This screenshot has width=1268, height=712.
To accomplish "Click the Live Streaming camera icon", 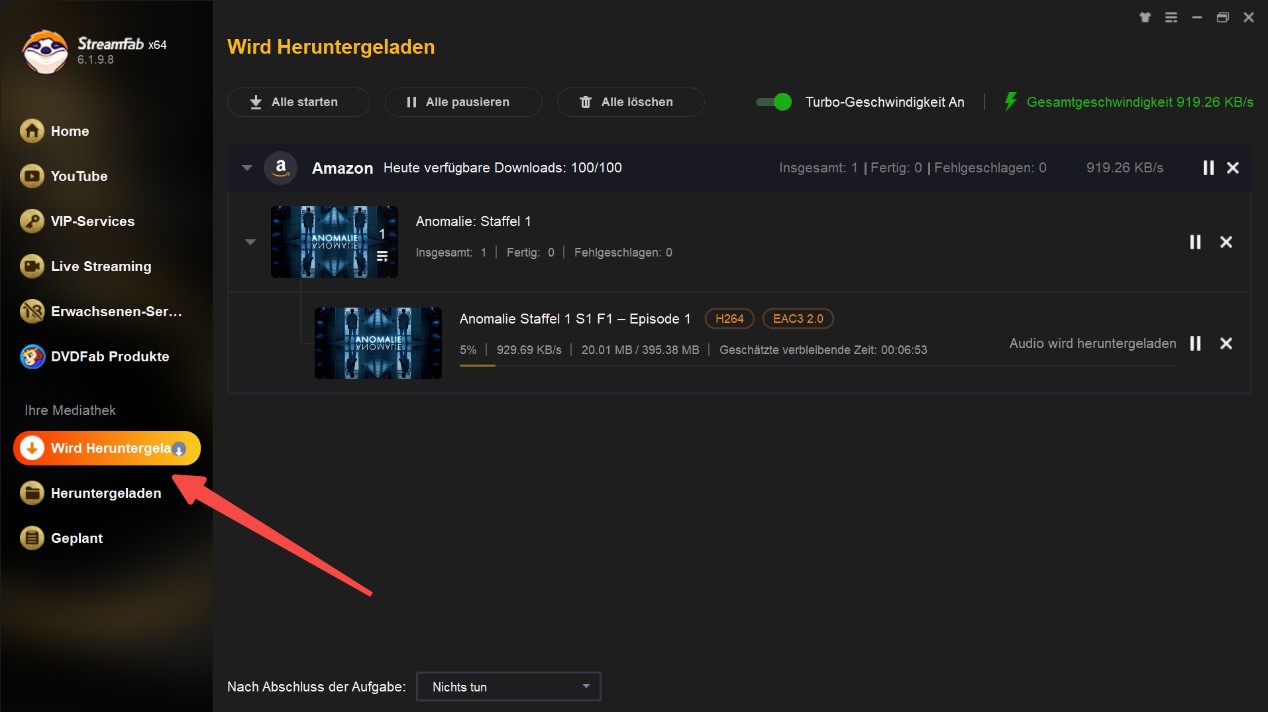I will (33, 266).
